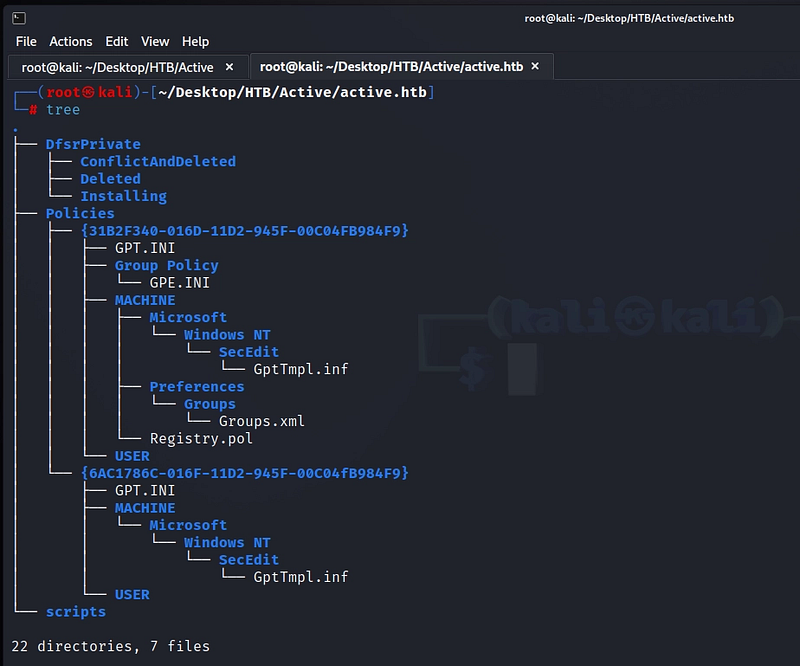Click the window title root@kali path

(629, 18)
